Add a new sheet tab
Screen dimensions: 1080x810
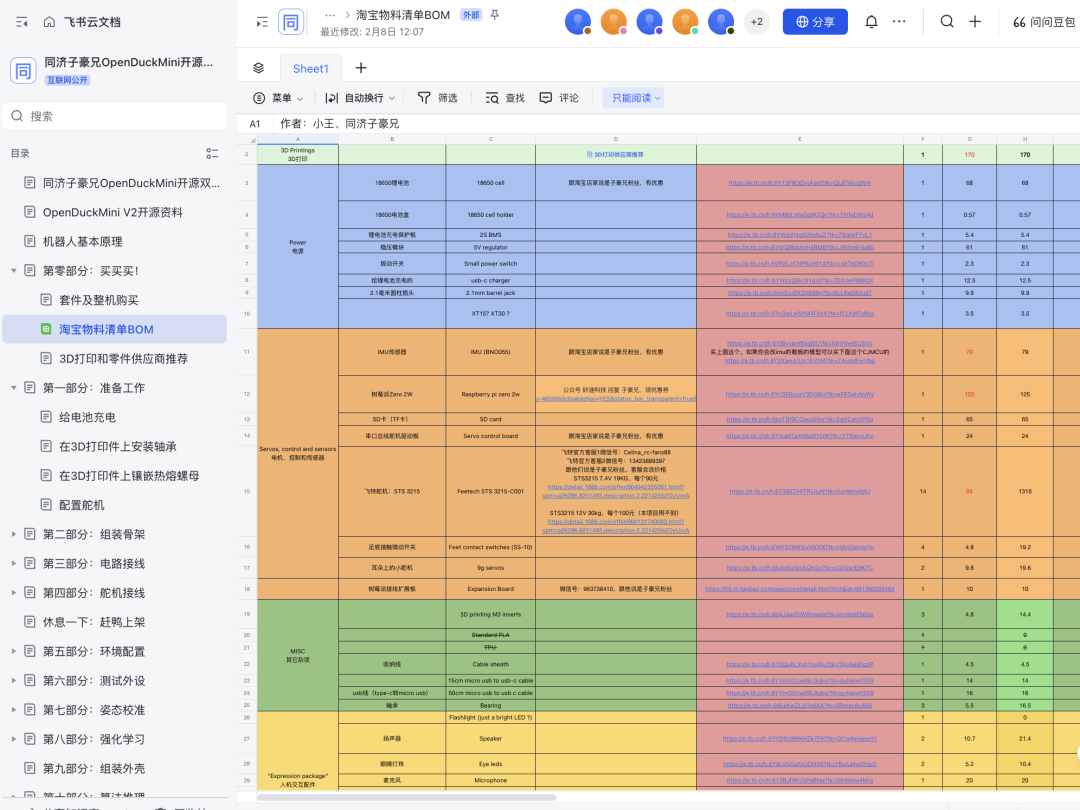[361, 68]
